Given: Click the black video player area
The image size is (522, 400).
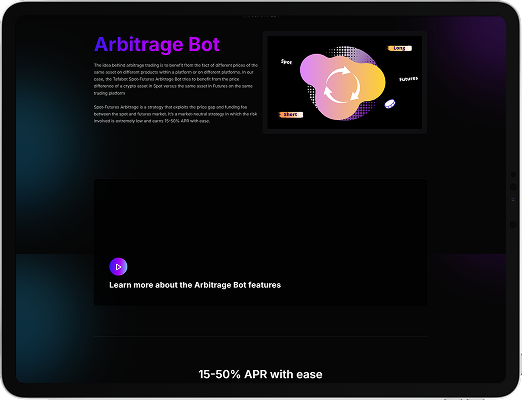Looking at the screenshot, I should pyautogui.click(x=260, y=242).
